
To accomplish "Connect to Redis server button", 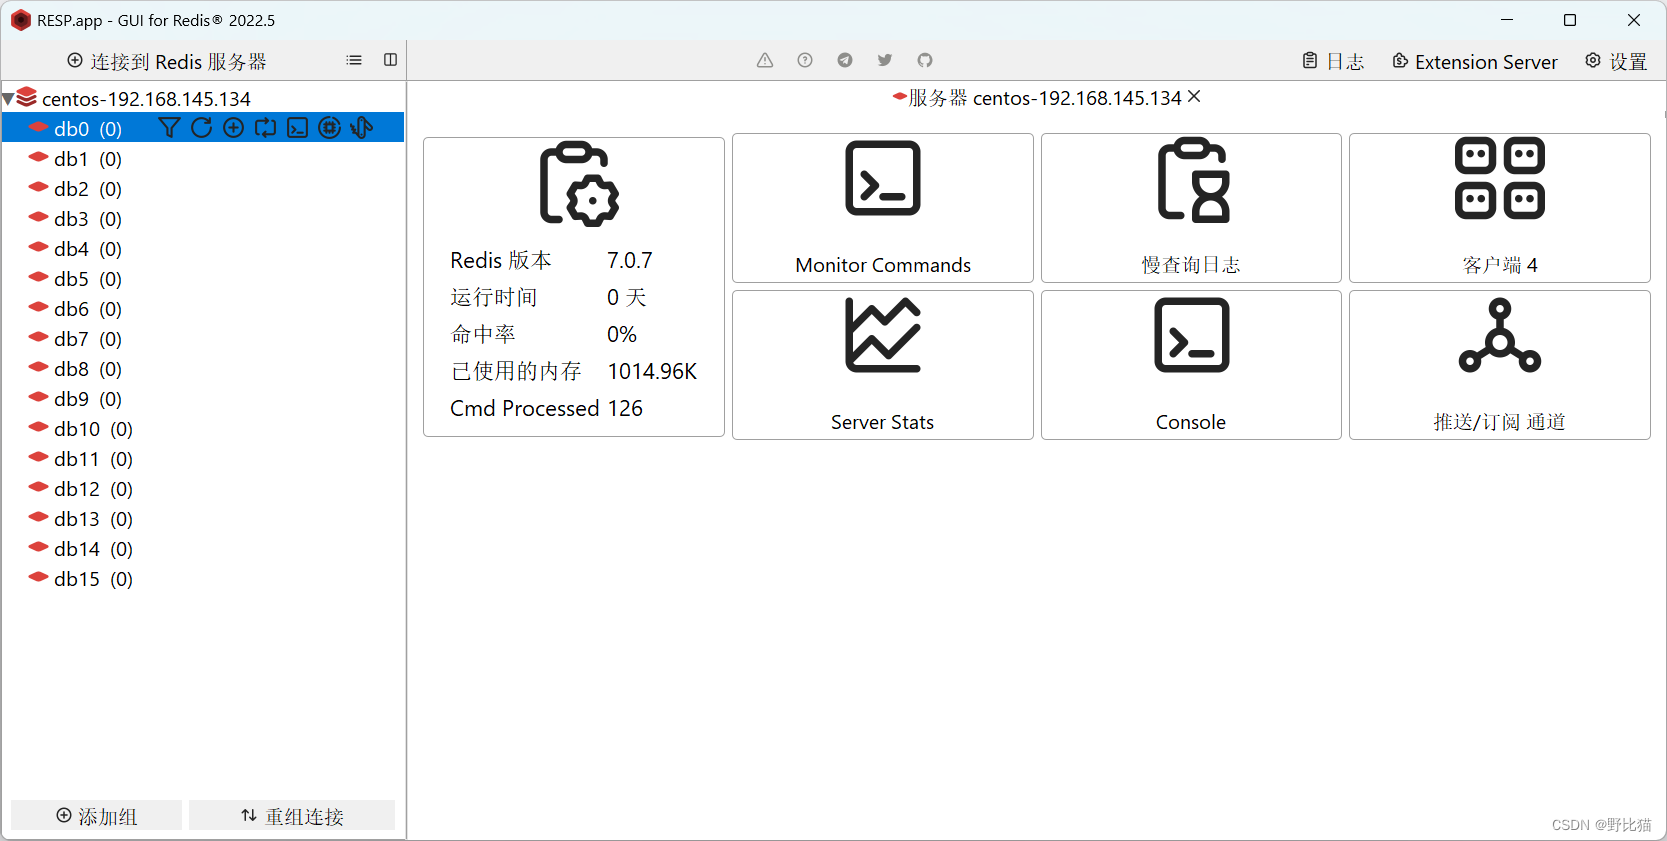I will 167,61.
